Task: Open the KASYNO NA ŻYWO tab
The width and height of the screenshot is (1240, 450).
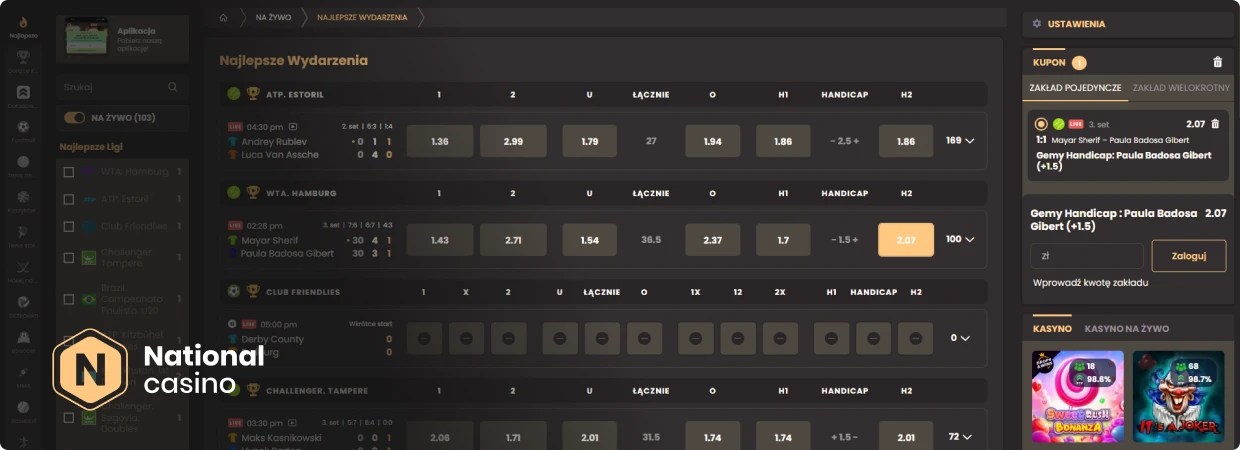Action: (1127, 328)
